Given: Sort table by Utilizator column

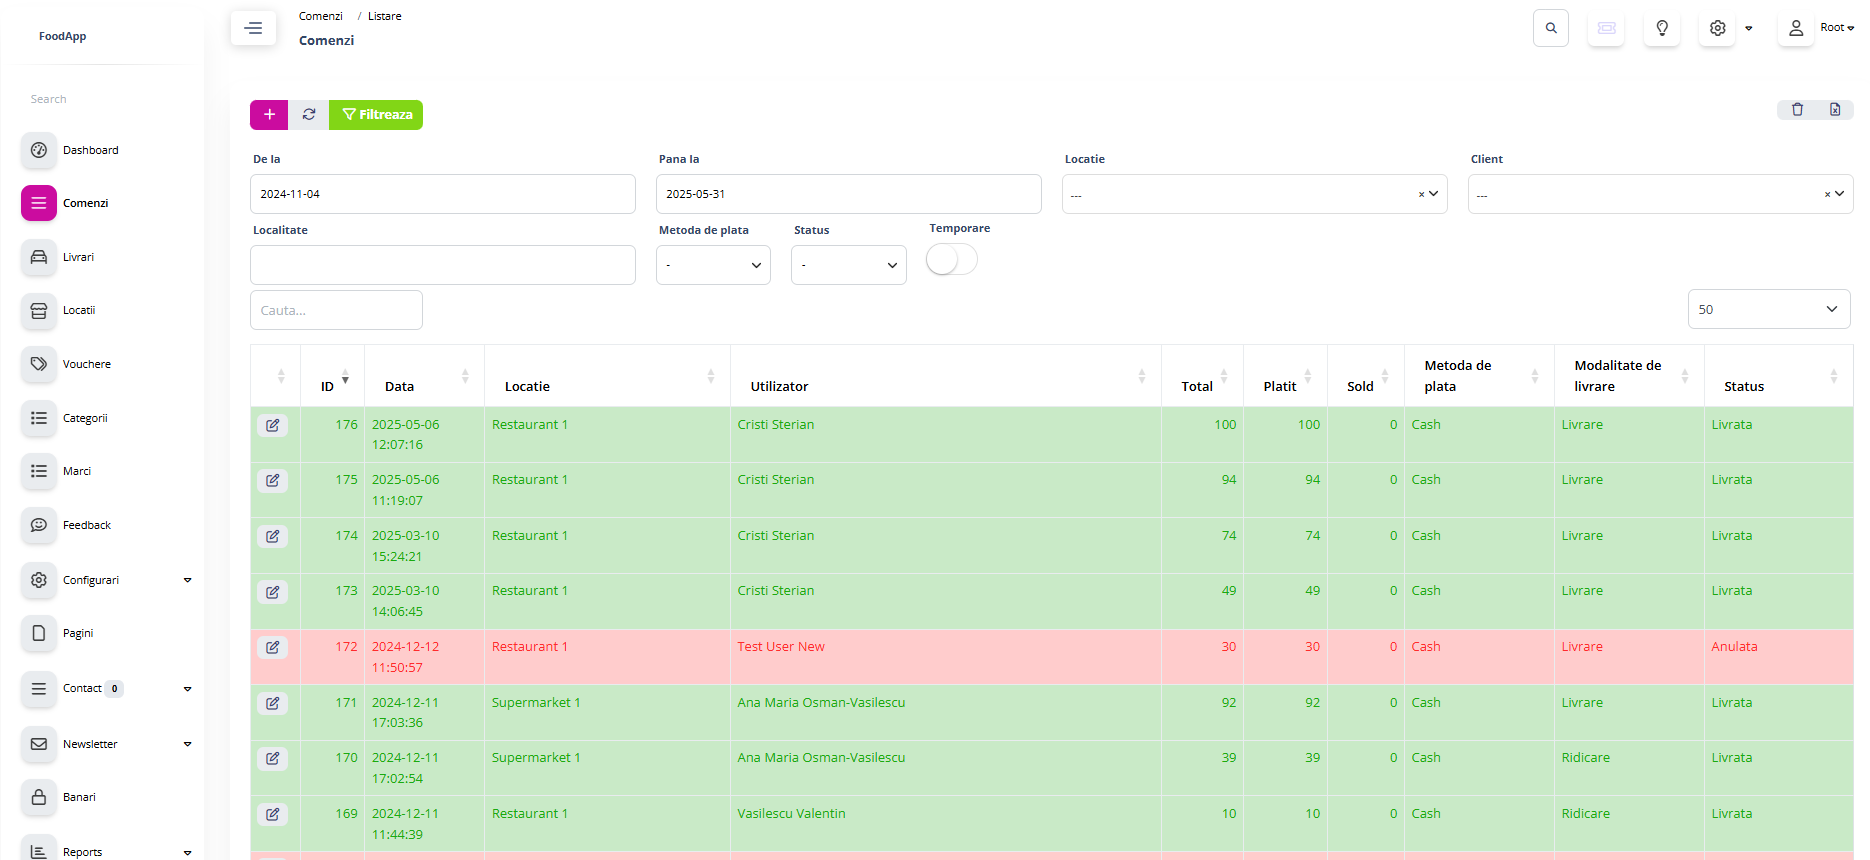Looking at the screenshot, I should (945, 377).
